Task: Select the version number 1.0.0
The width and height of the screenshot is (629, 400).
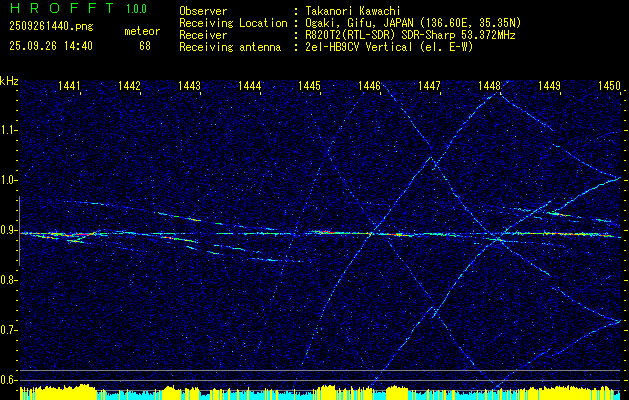Action: 136,8
